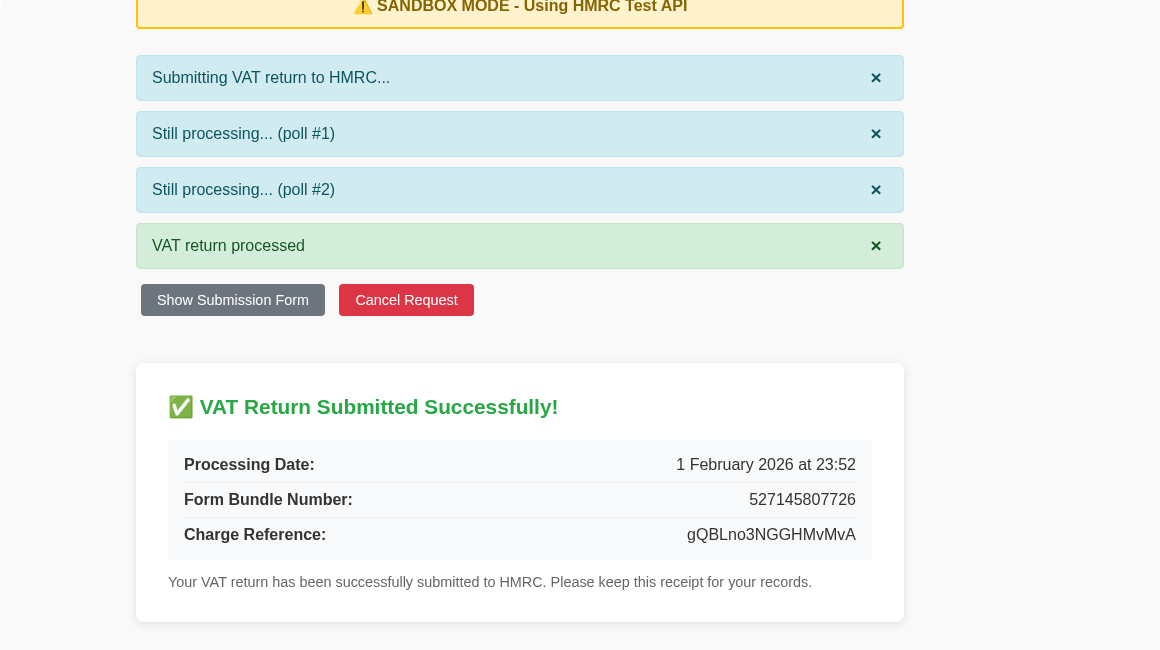The image size is (1160, 650).
Task: Dismiss the 'Still processing... (poll #1)' alert
Action: [876, 133]
